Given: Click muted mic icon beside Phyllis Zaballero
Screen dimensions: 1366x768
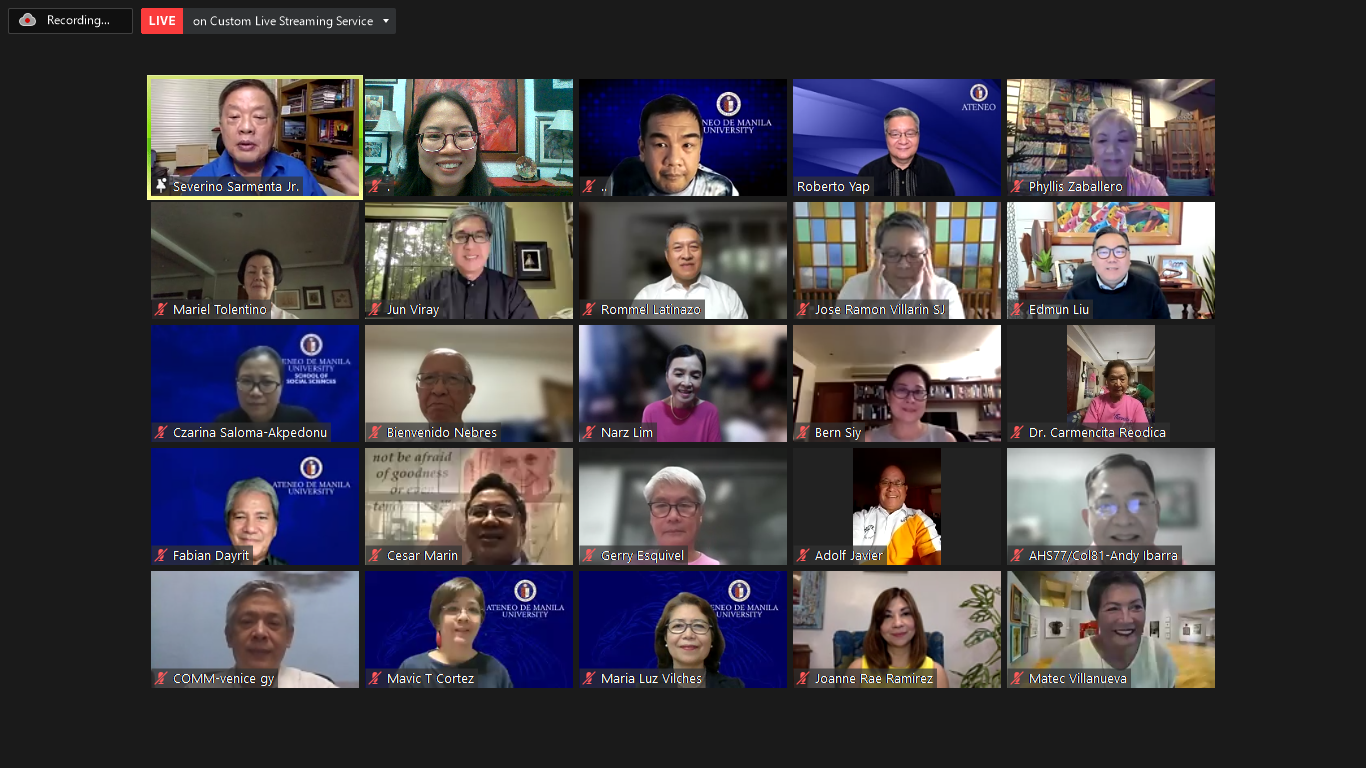Looking at the screenshot, I should tap(1017, 186).
